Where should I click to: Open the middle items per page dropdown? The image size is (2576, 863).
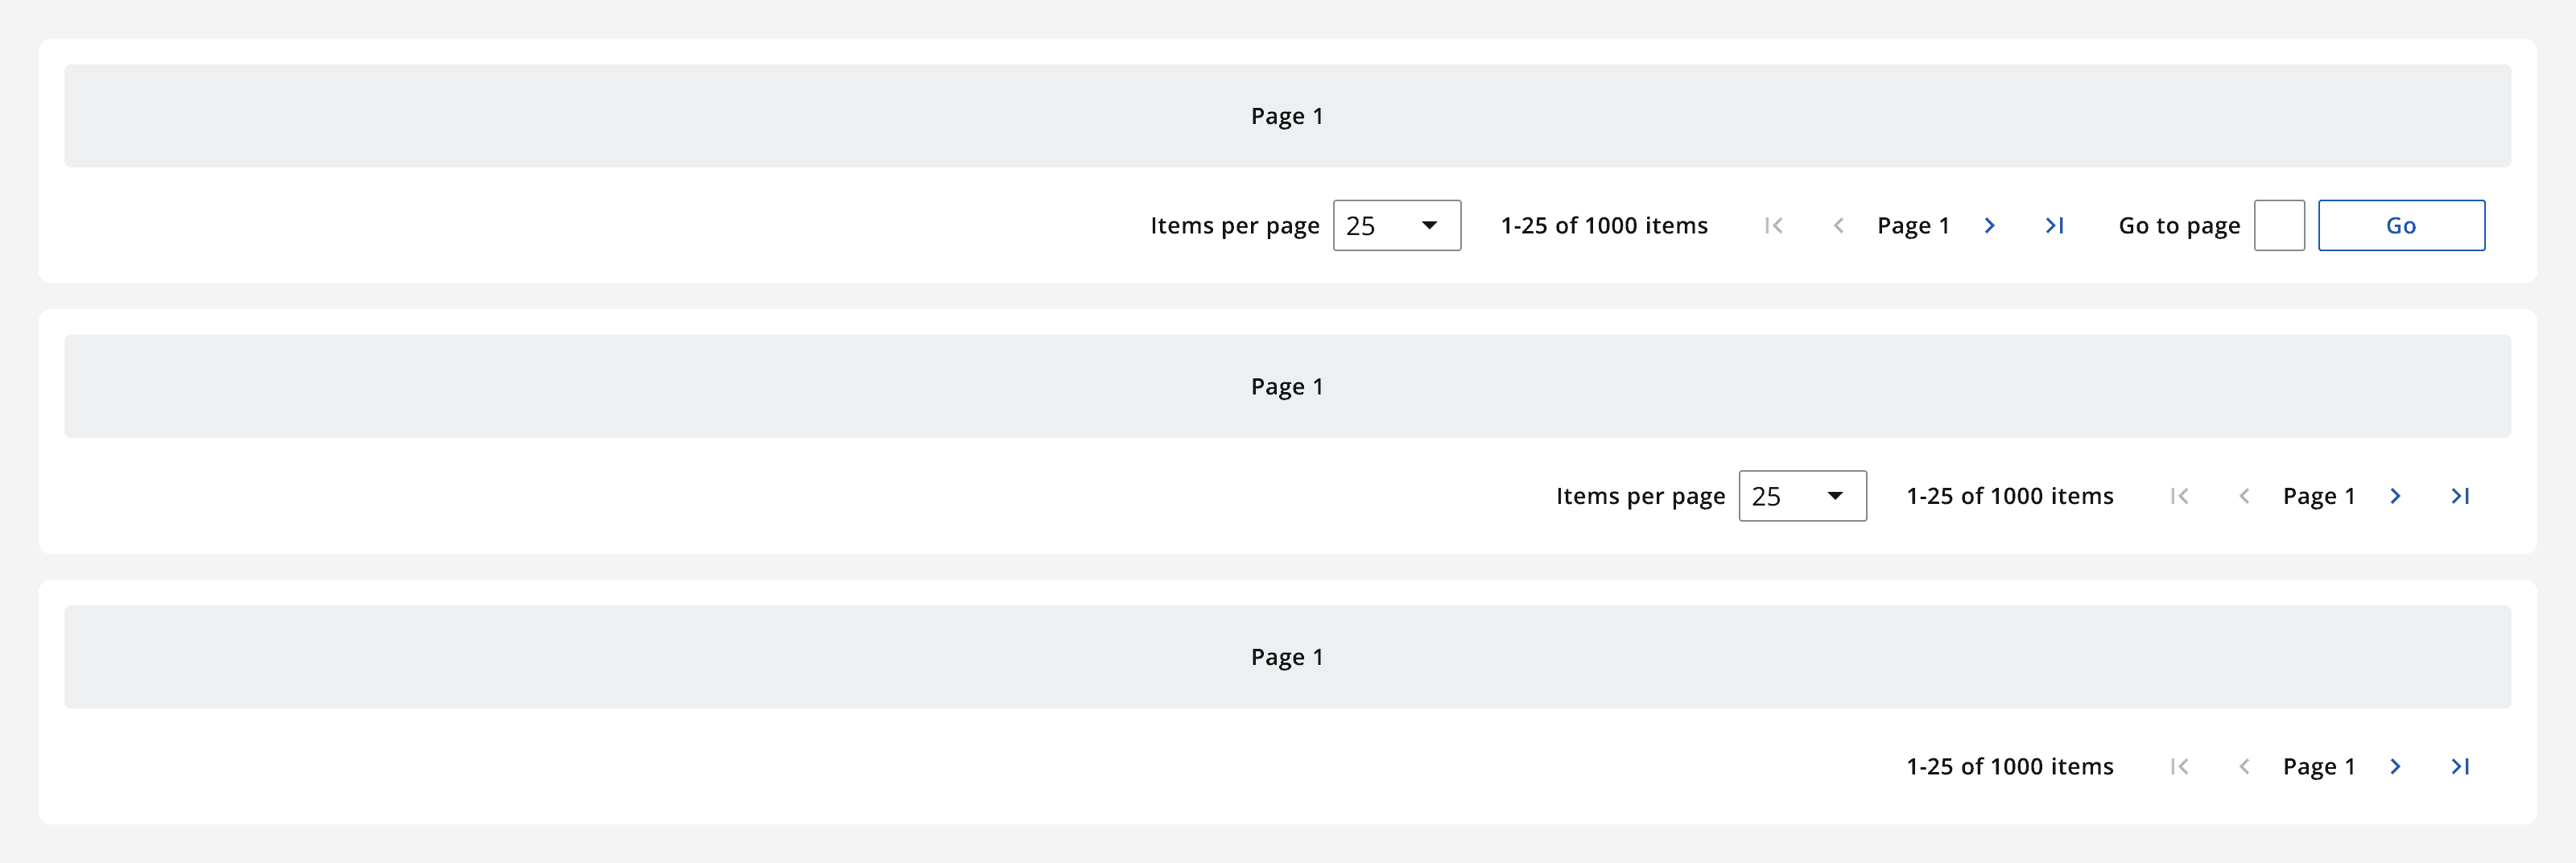[x=1802, y=495]
